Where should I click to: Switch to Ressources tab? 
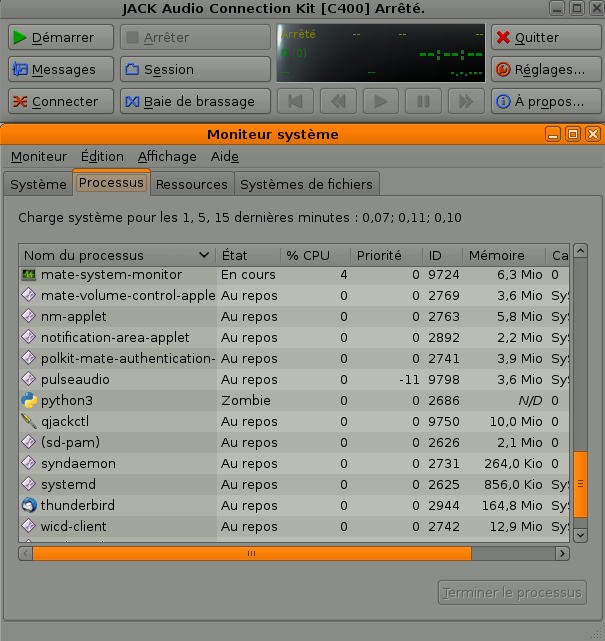[x=192, y=184]
